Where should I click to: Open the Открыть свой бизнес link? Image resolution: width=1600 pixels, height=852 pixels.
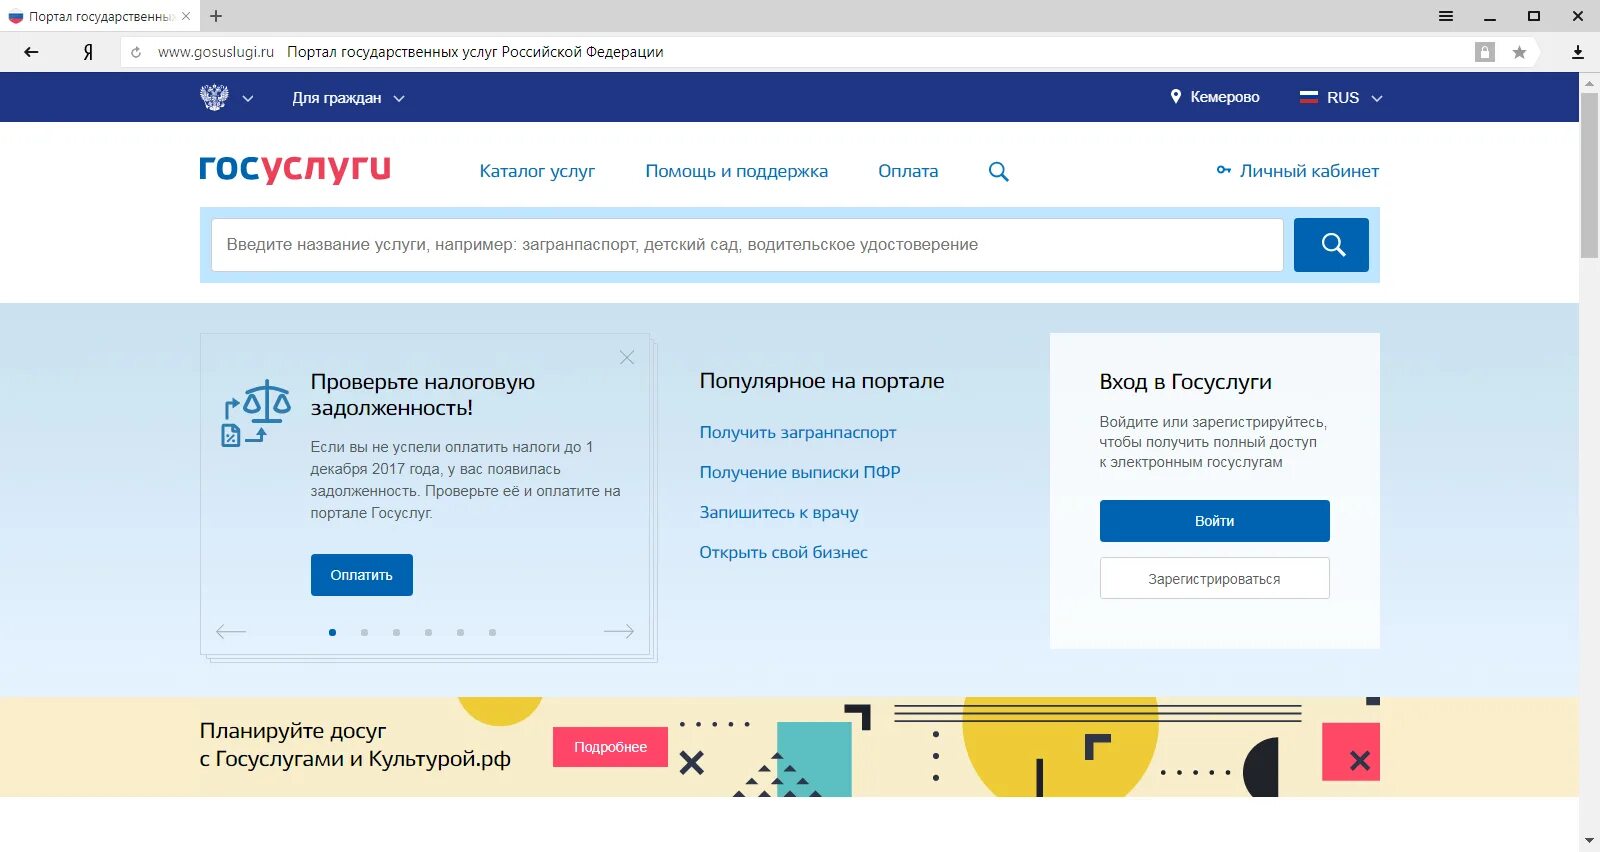click(x=783, y=552)
